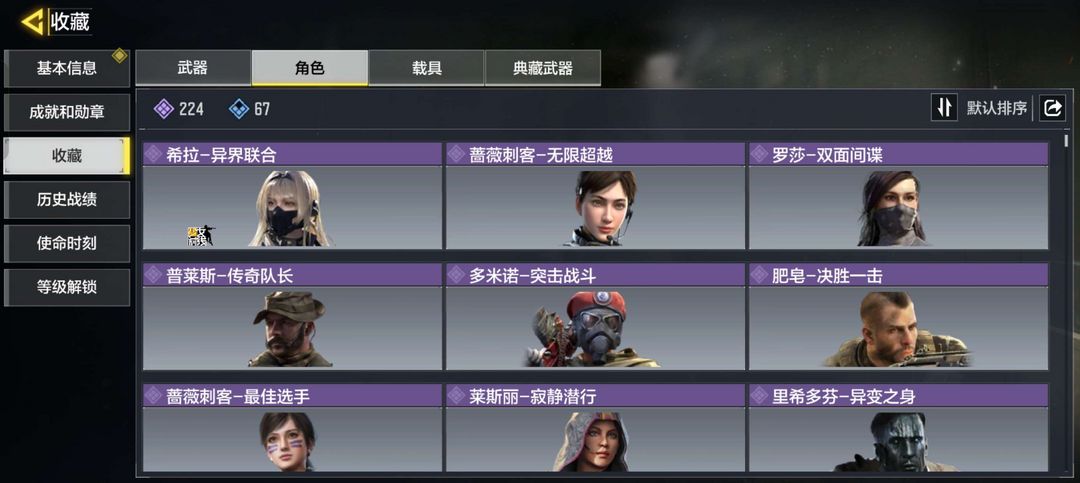
Task: Switch to the 载具 tab
Action: pyautogui.click(x=426, y=68)
